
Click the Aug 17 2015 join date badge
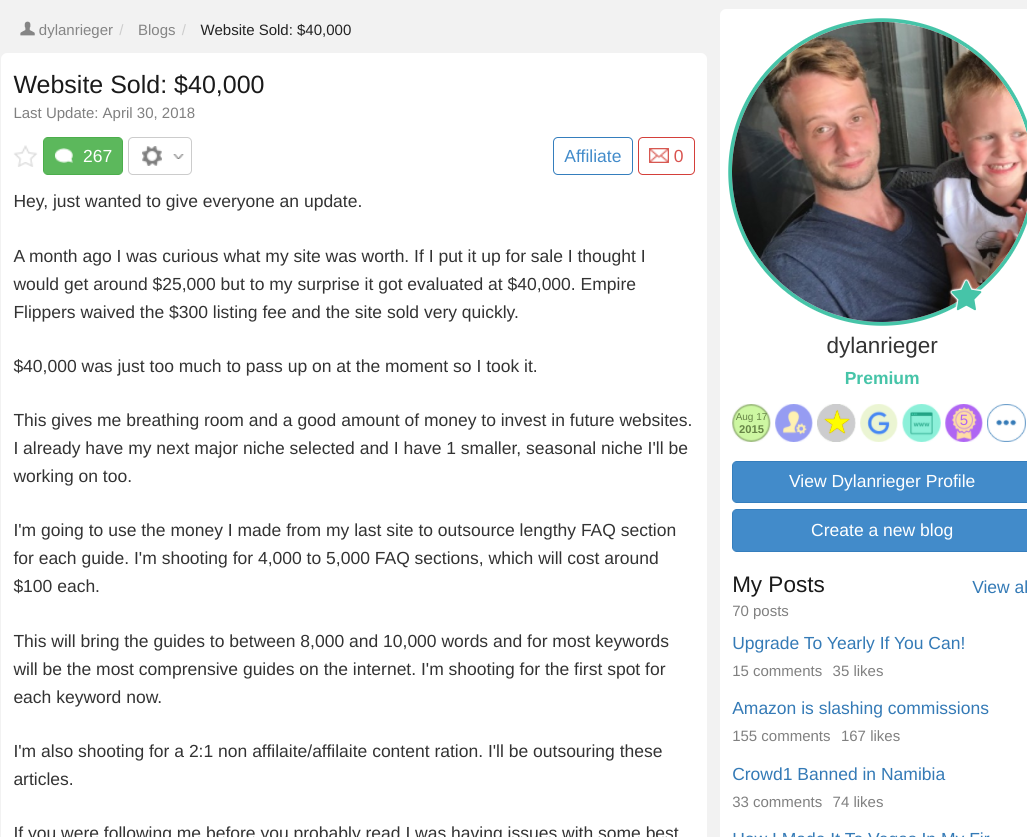[751, 423]
